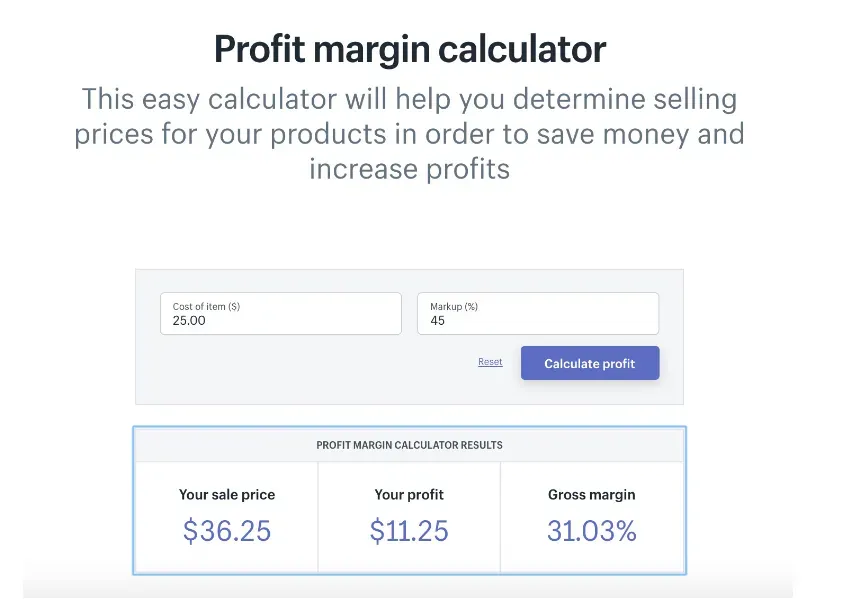Click 'increase profits' in the description
Screen dimensions: 848x599
(x=410, y=168)
